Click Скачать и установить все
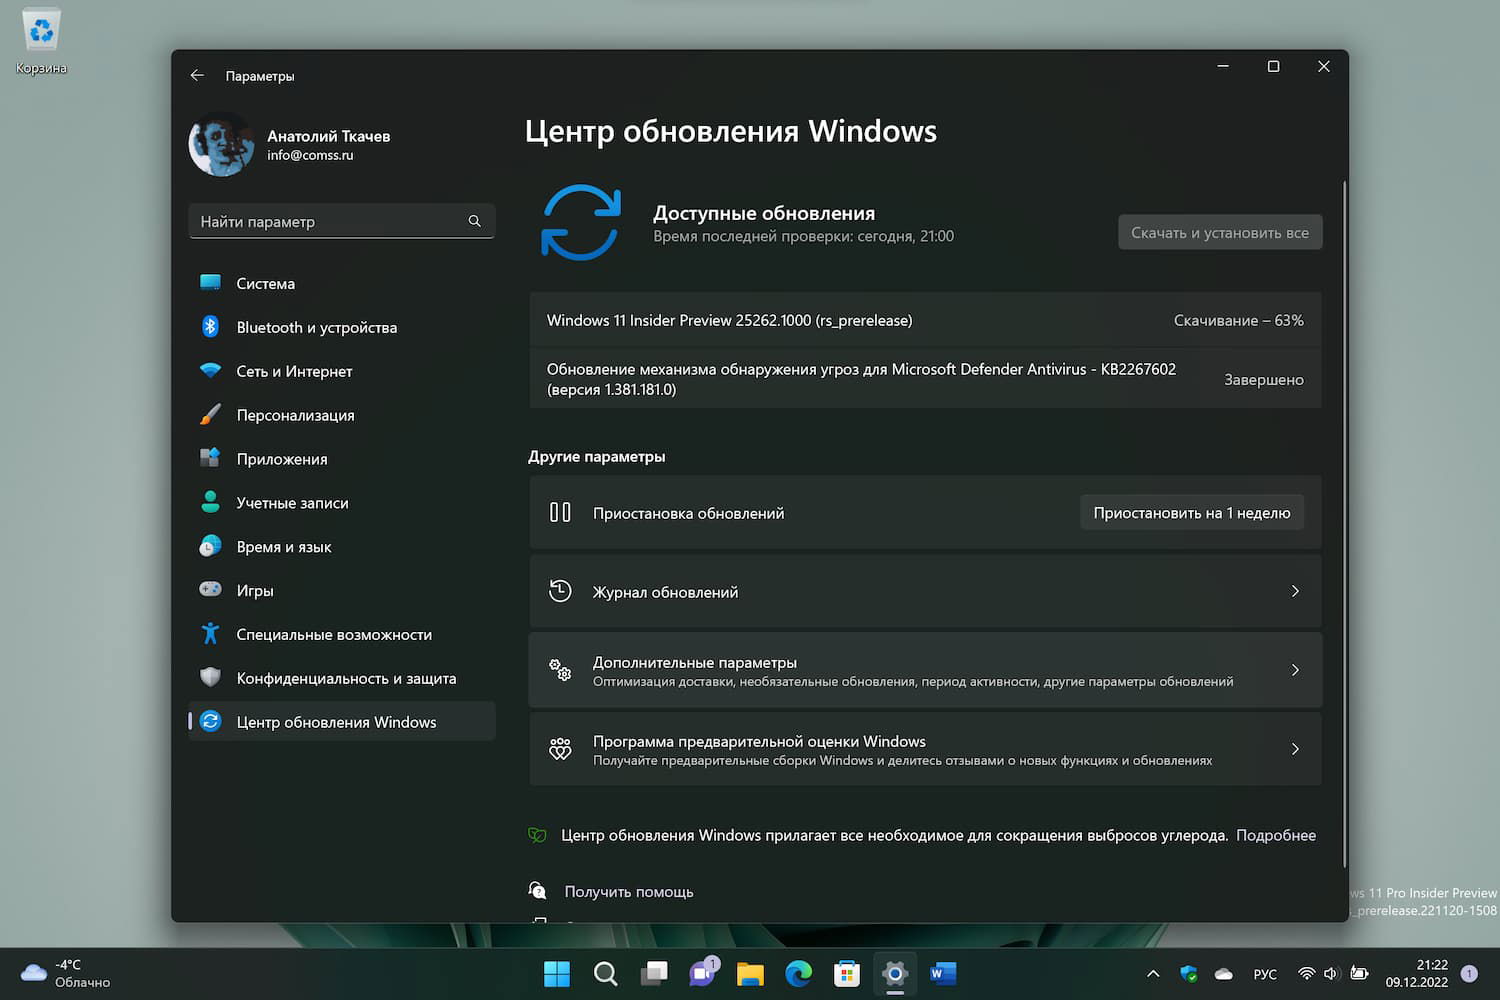1500x1000 pixels. click(x=1219, y=231)
